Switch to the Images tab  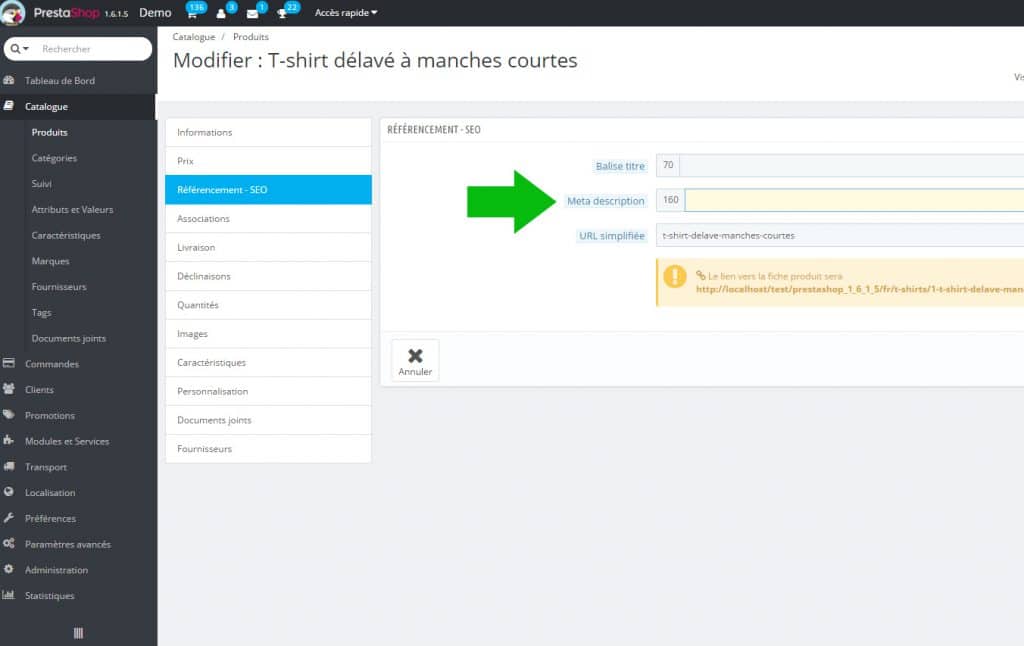(x=268, y=334)
